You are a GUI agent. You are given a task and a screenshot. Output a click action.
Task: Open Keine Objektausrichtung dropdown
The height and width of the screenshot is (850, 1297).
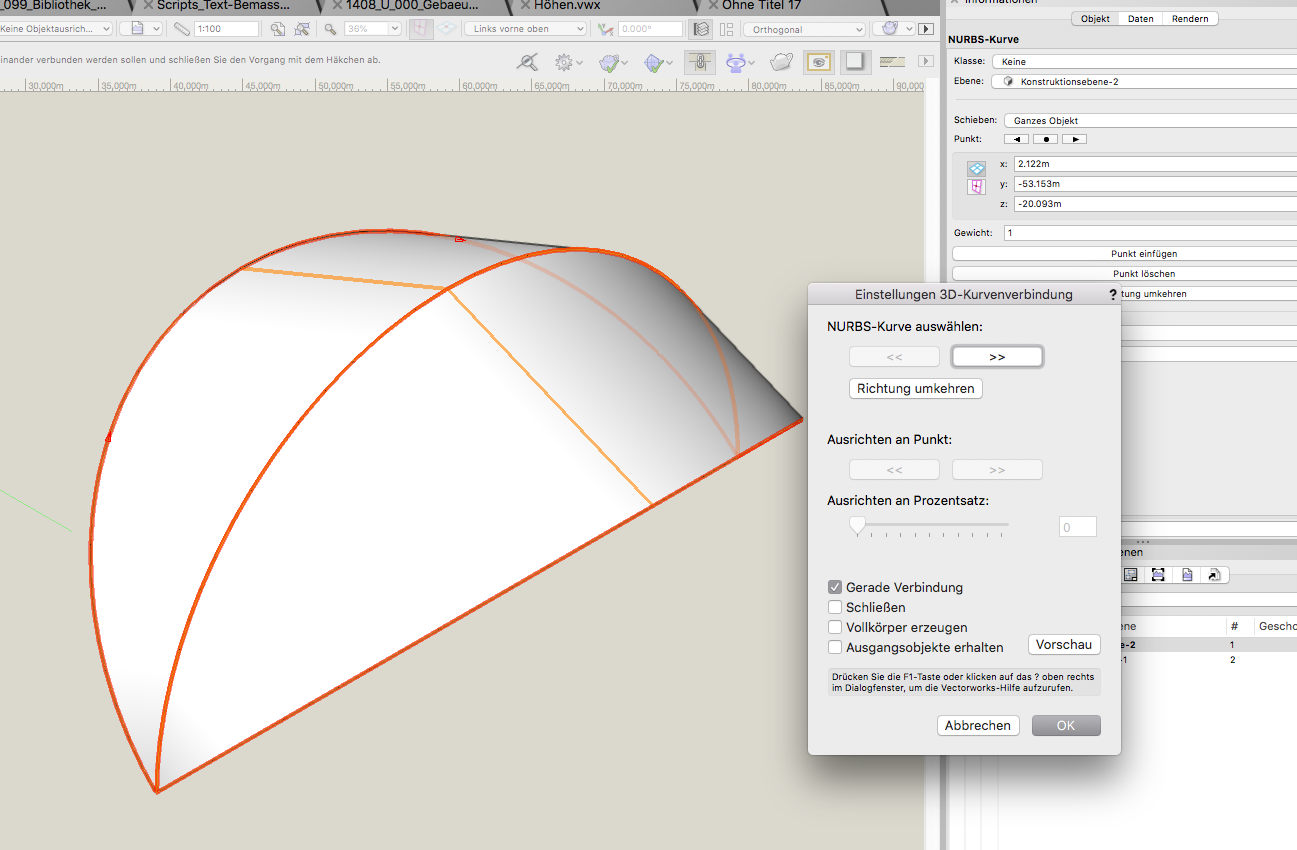click(56, 29)
